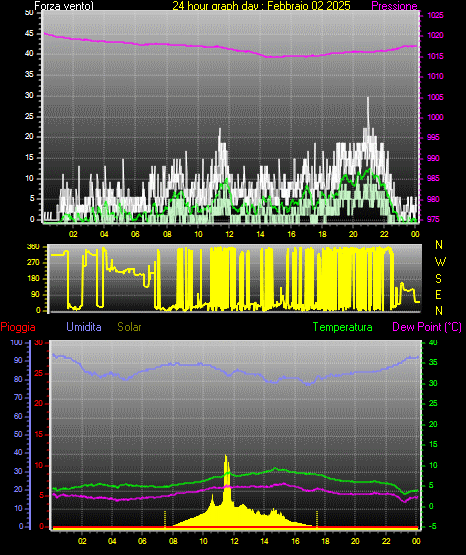Screen dimensions: 466x555
Task: Click "25" on the red rain axis
Action: click(x=39, y=373)
